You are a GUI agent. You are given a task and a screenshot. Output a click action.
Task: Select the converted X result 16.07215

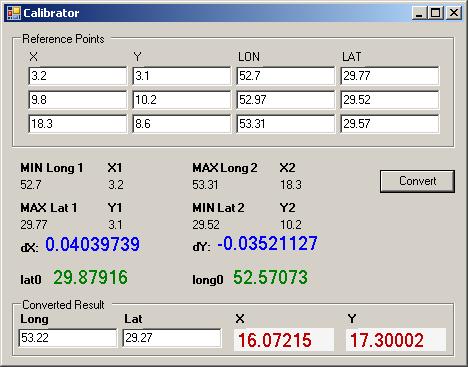284,340
